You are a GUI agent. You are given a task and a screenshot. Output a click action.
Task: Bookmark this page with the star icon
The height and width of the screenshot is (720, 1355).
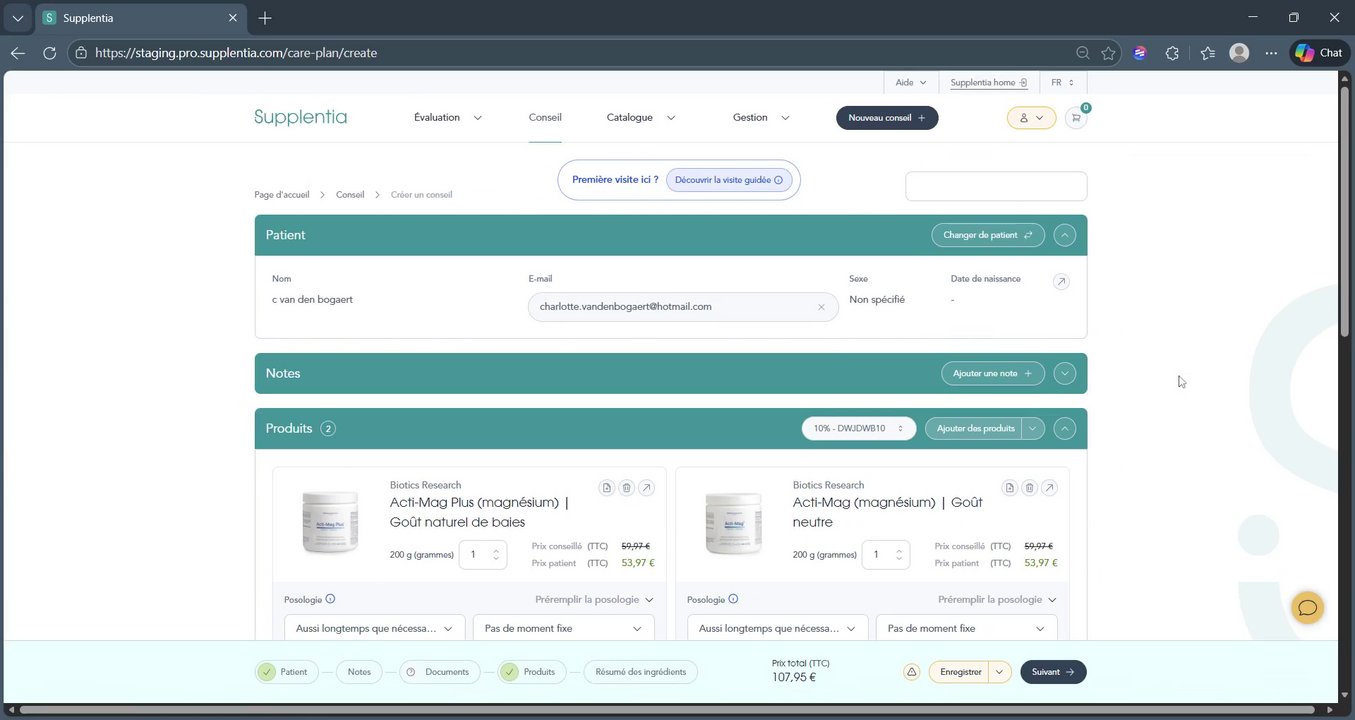click(1108, 53)
